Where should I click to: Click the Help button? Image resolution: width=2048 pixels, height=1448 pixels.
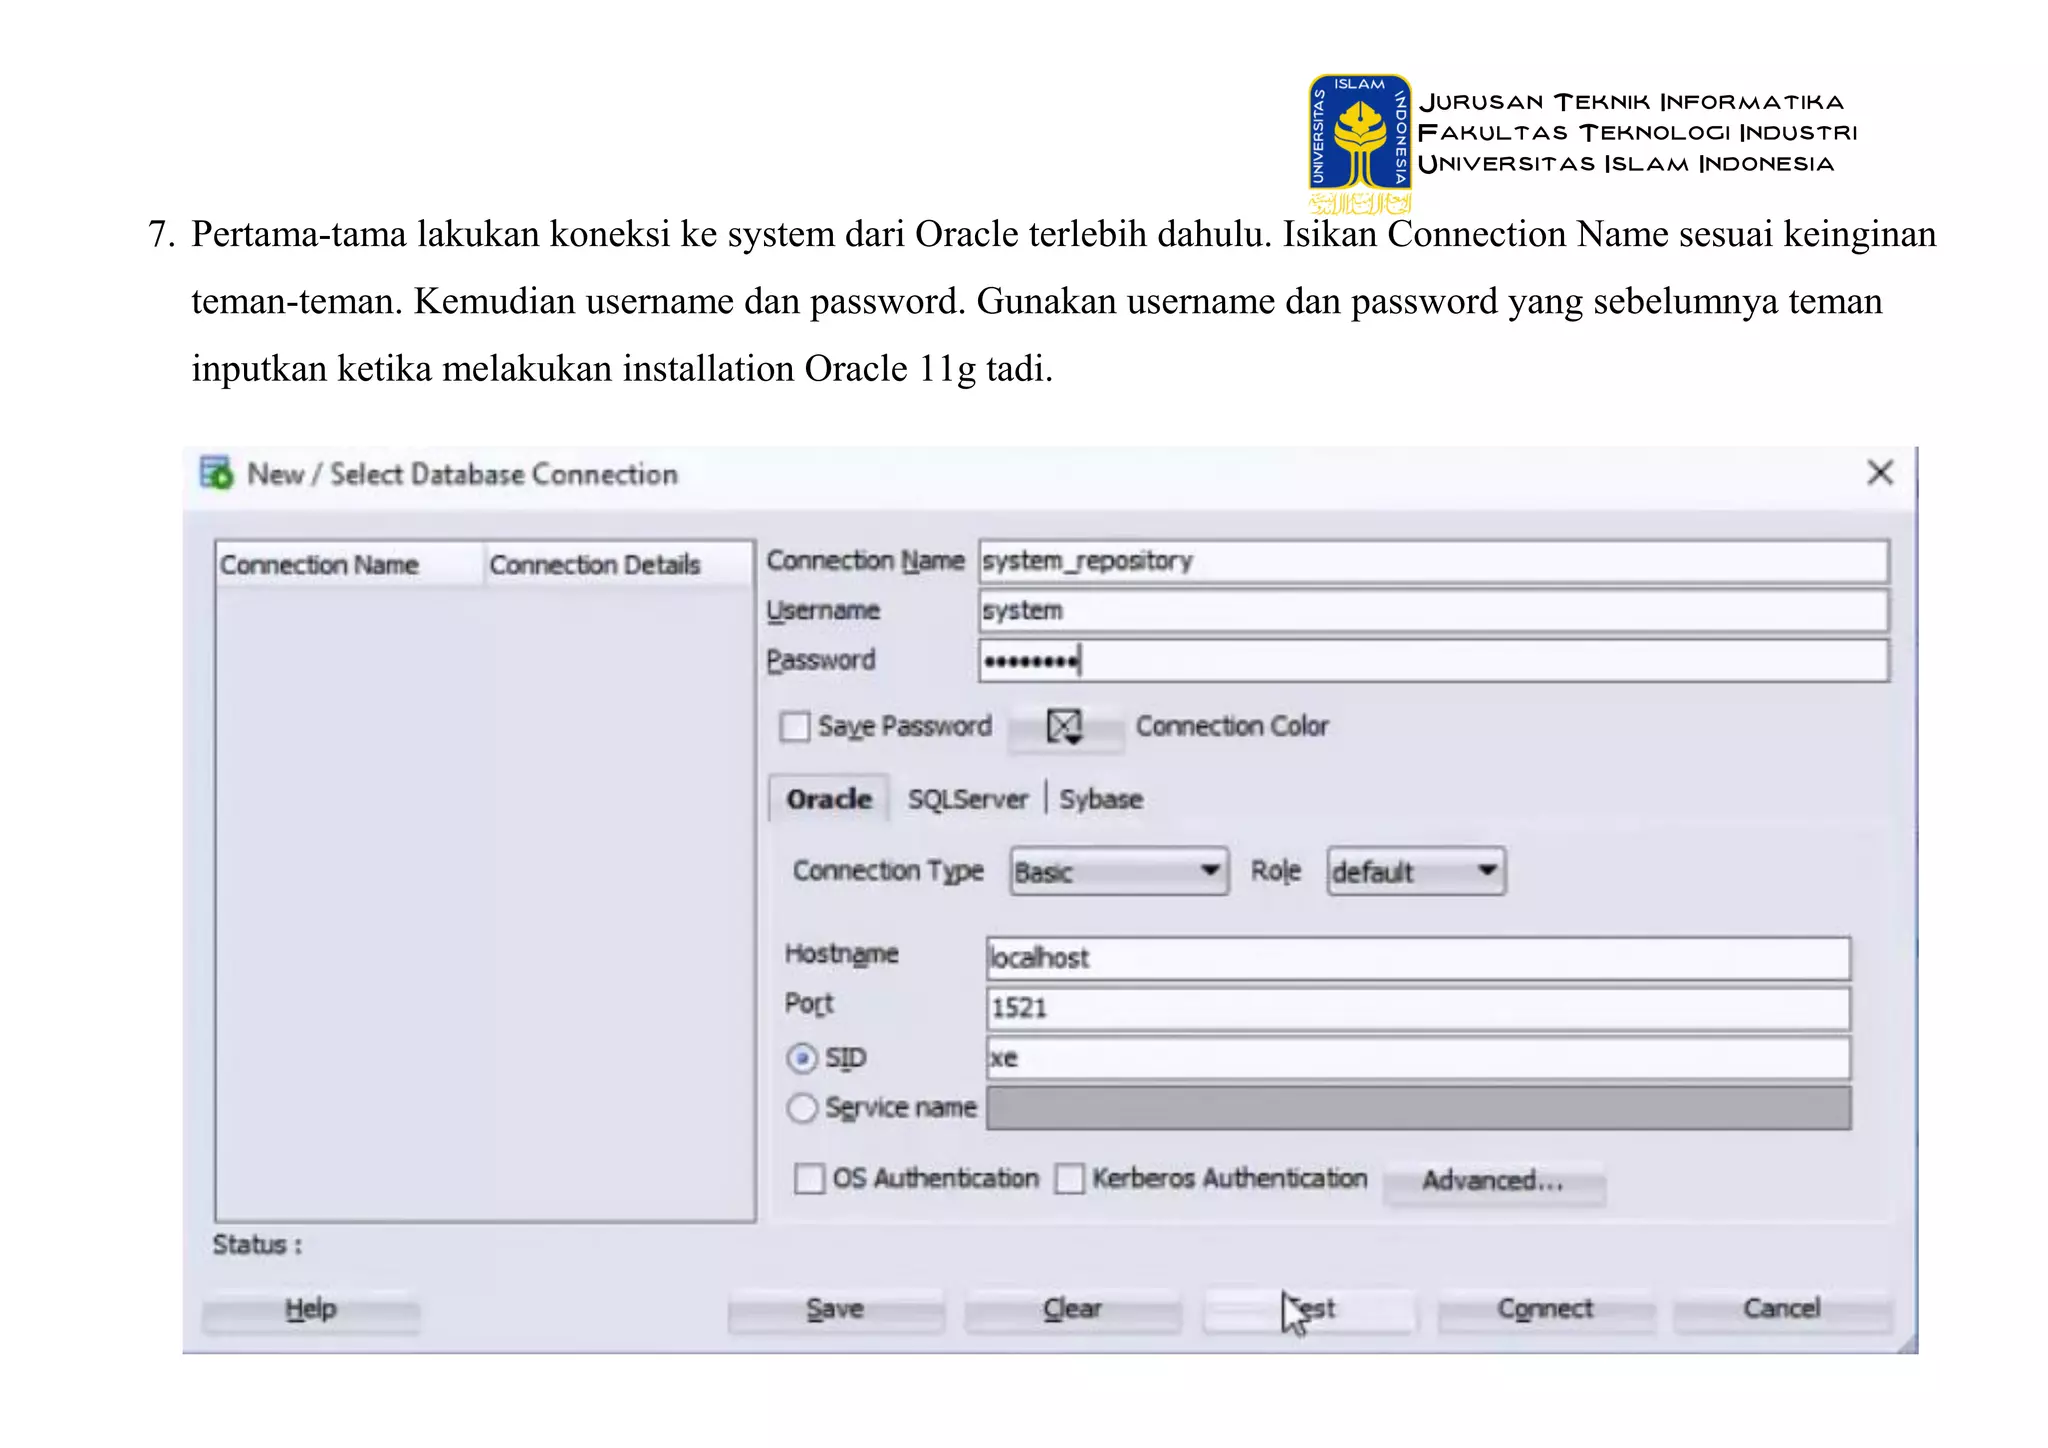point(311,1309)
